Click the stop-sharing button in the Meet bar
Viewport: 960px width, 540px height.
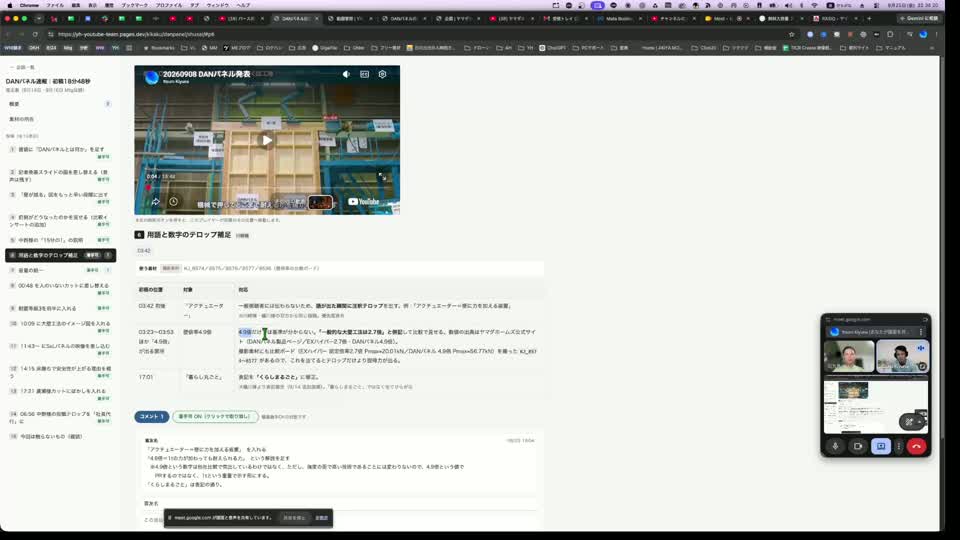pyautogui.click(x=294, y=518)
